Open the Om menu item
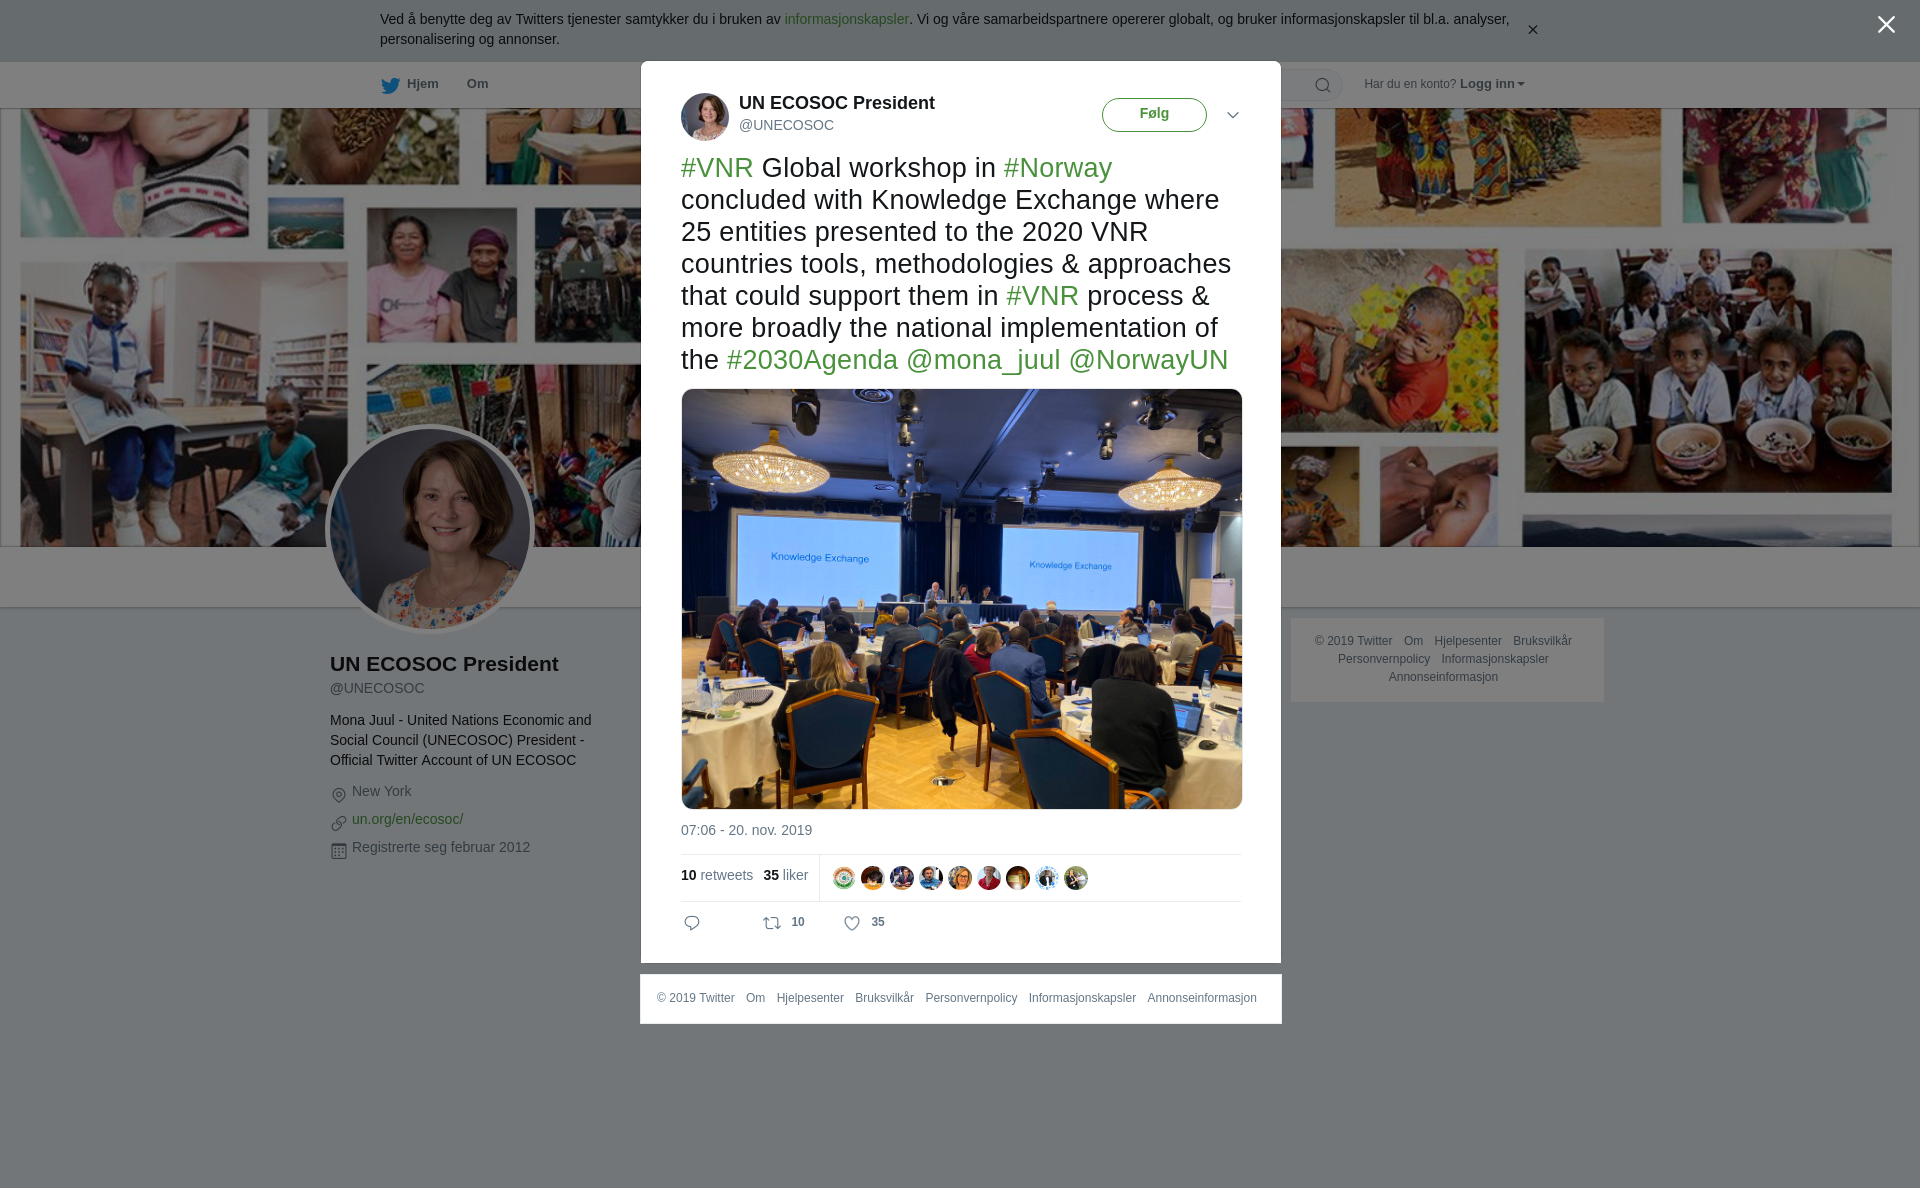 477,84
